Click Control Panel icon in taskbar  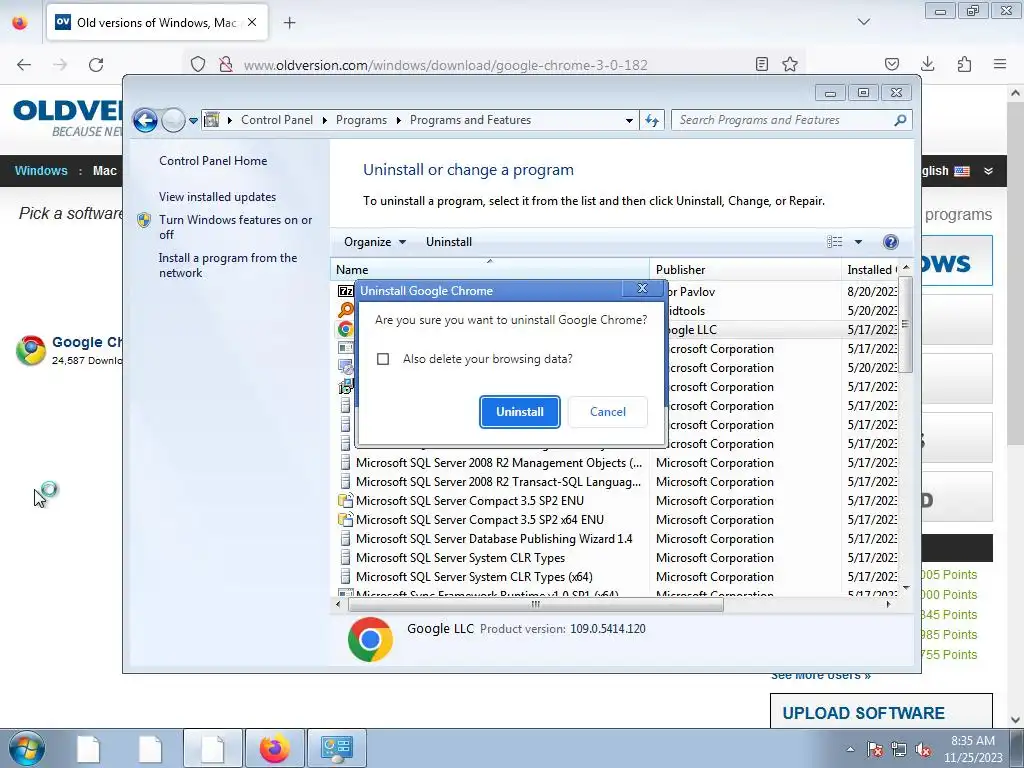336,748
